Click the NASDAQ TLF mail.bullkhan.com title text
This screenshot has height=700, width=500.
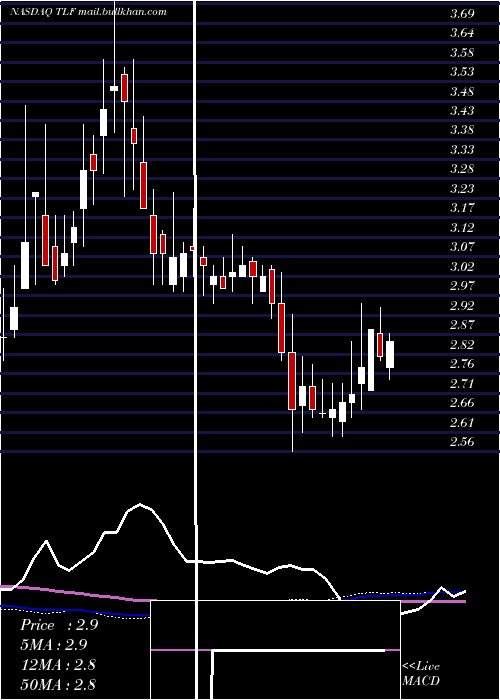pyautogui.click(x=88, y=12)
